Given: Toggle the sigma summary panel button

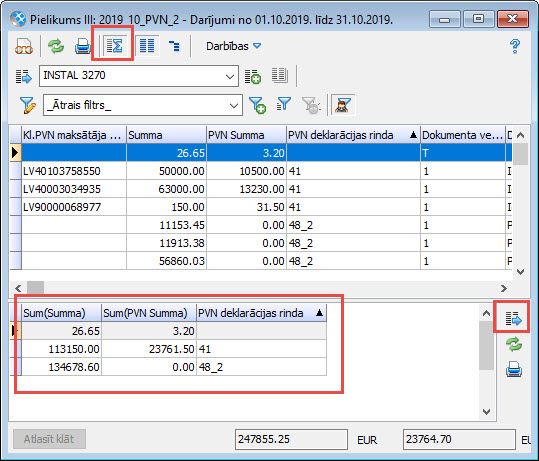Looking at the screenshot, I should [115, 45].
